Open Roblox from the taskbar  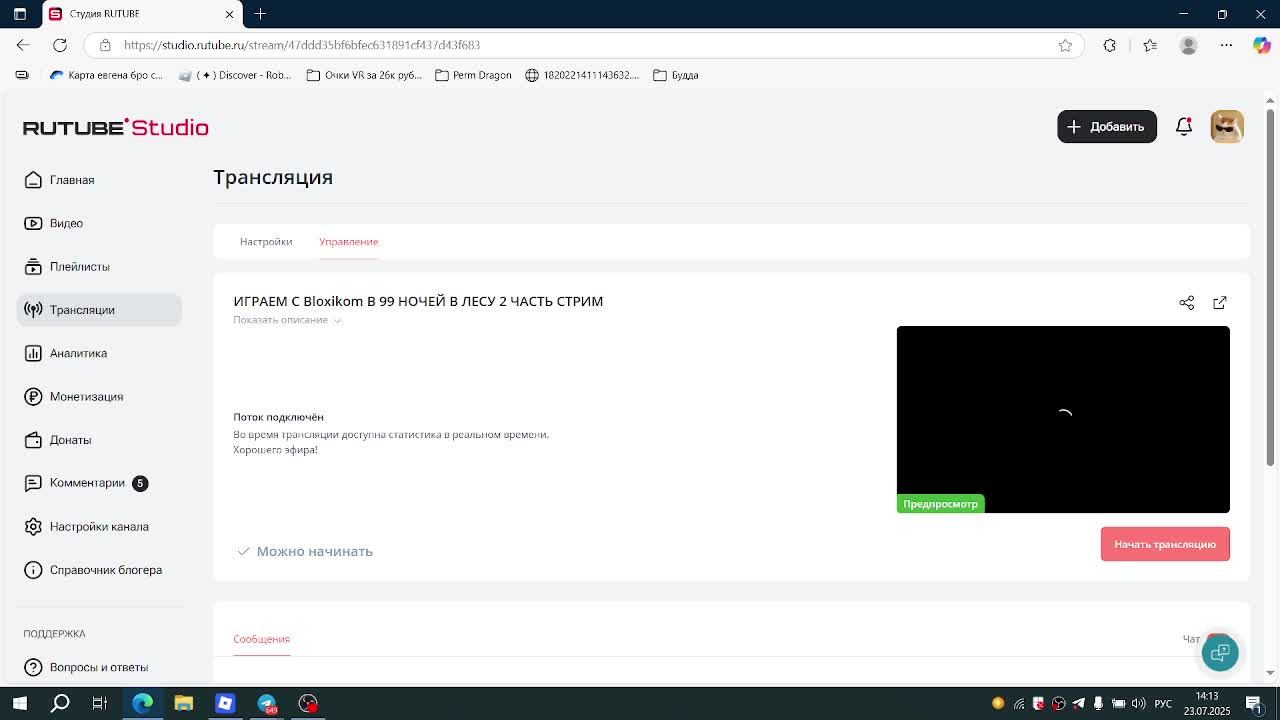225,703
